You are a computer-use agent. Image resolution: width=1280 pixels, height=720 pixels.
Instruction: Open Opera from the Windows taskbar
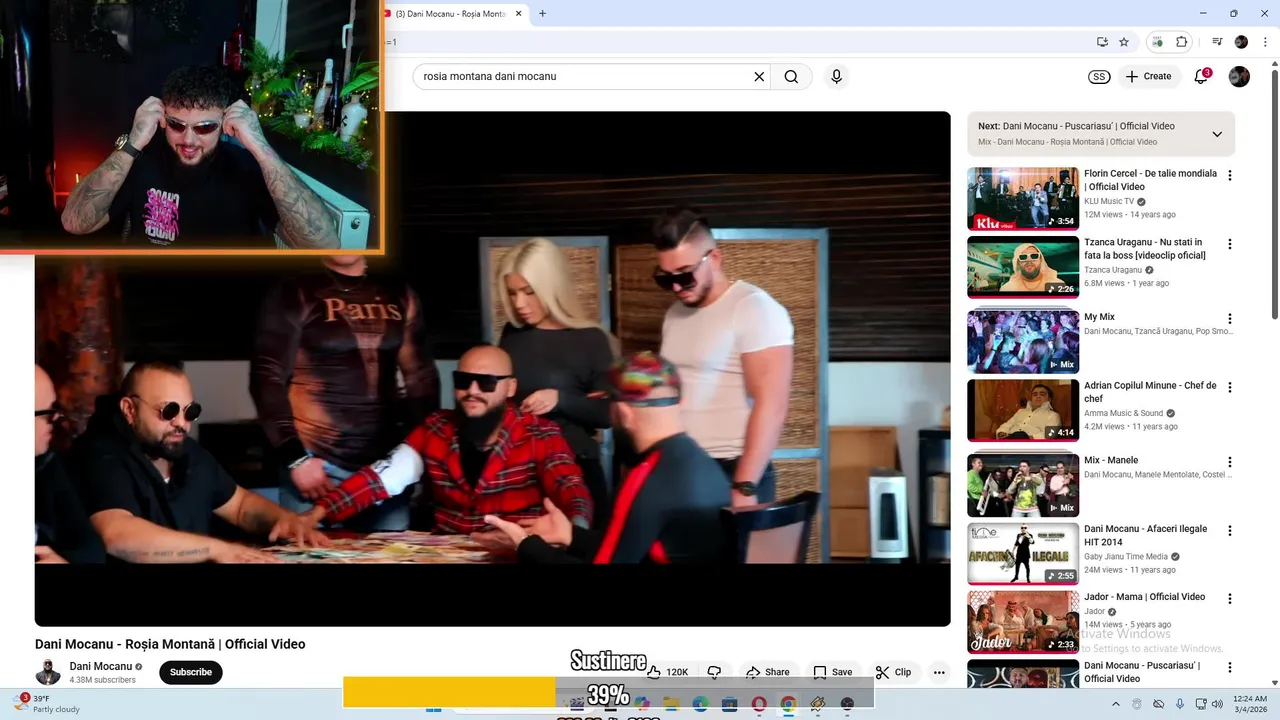click(x=759, y=704)
